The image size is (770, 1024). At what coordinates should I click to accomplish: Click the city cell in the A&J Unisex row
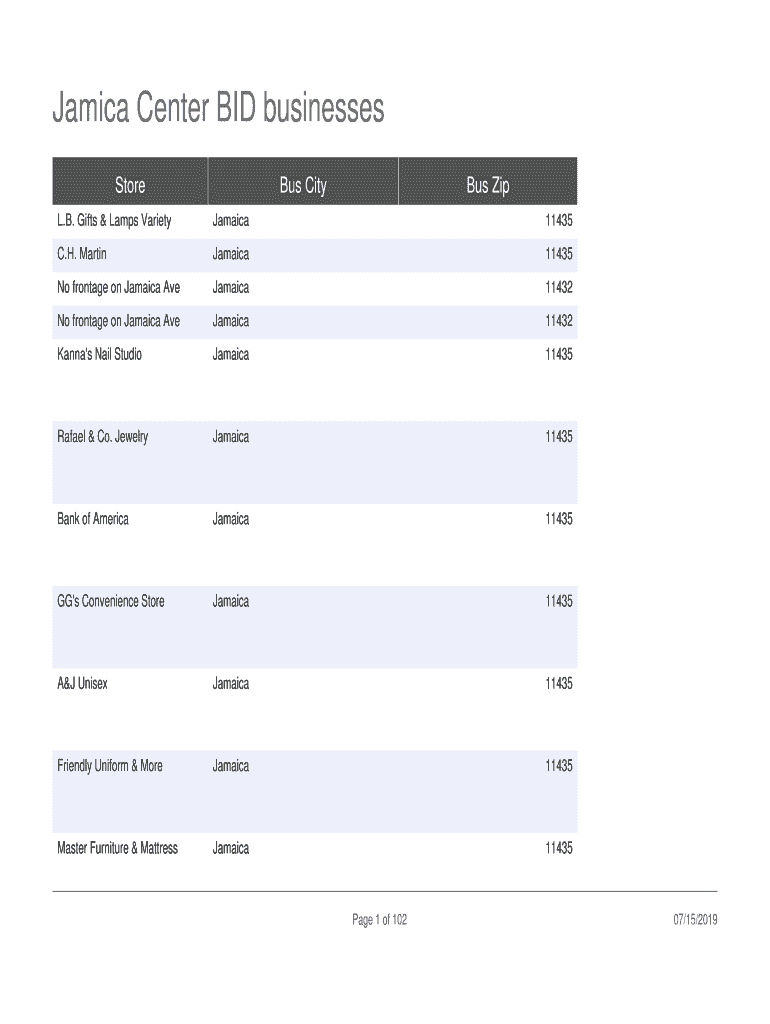231,684
